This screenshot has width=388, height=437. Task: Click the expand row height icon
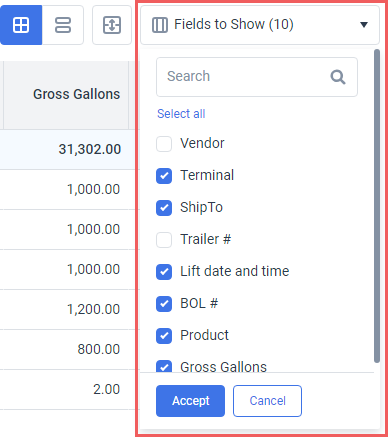[x=112, y=25]
